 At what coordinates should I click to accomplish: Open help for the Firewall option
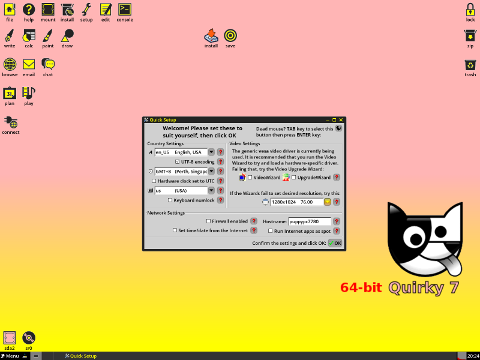(254, 221)
